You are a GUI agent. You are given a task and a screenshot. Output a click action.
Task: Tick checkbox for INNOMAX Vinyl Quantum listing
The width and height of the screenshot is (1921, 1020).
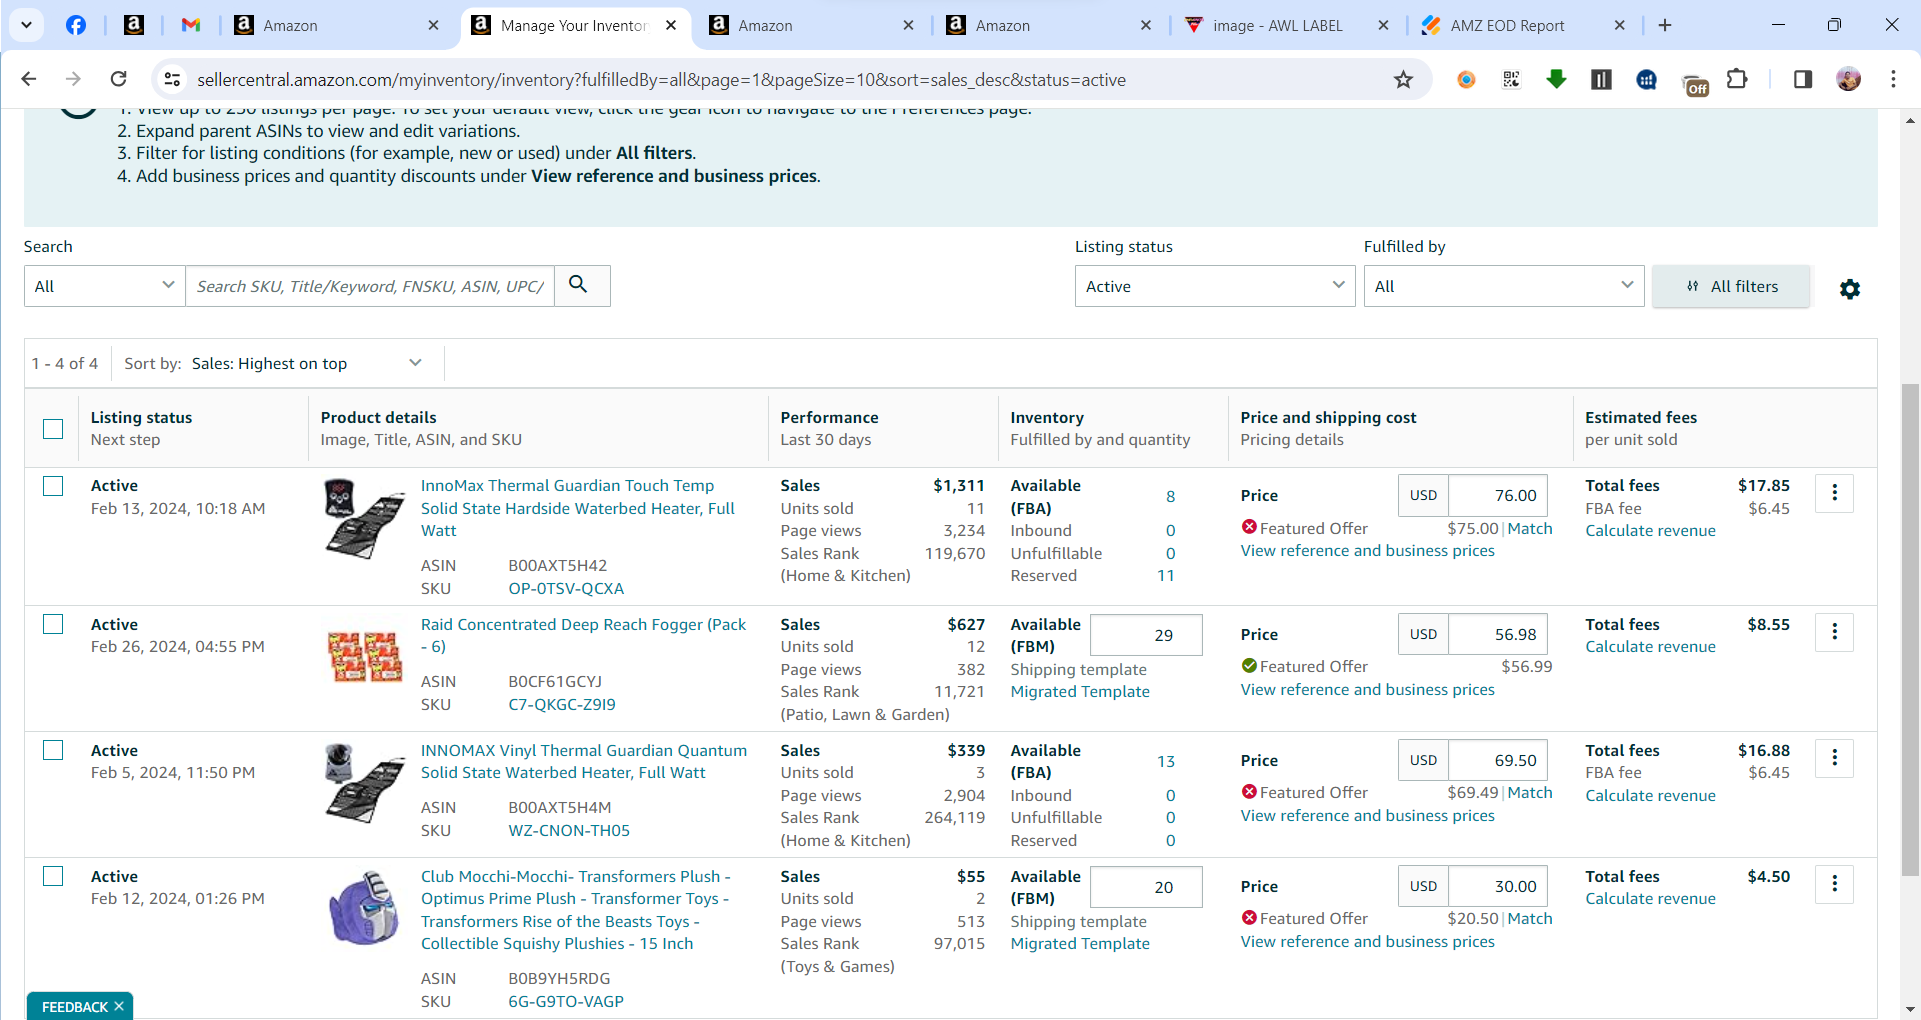coord(53,750)
